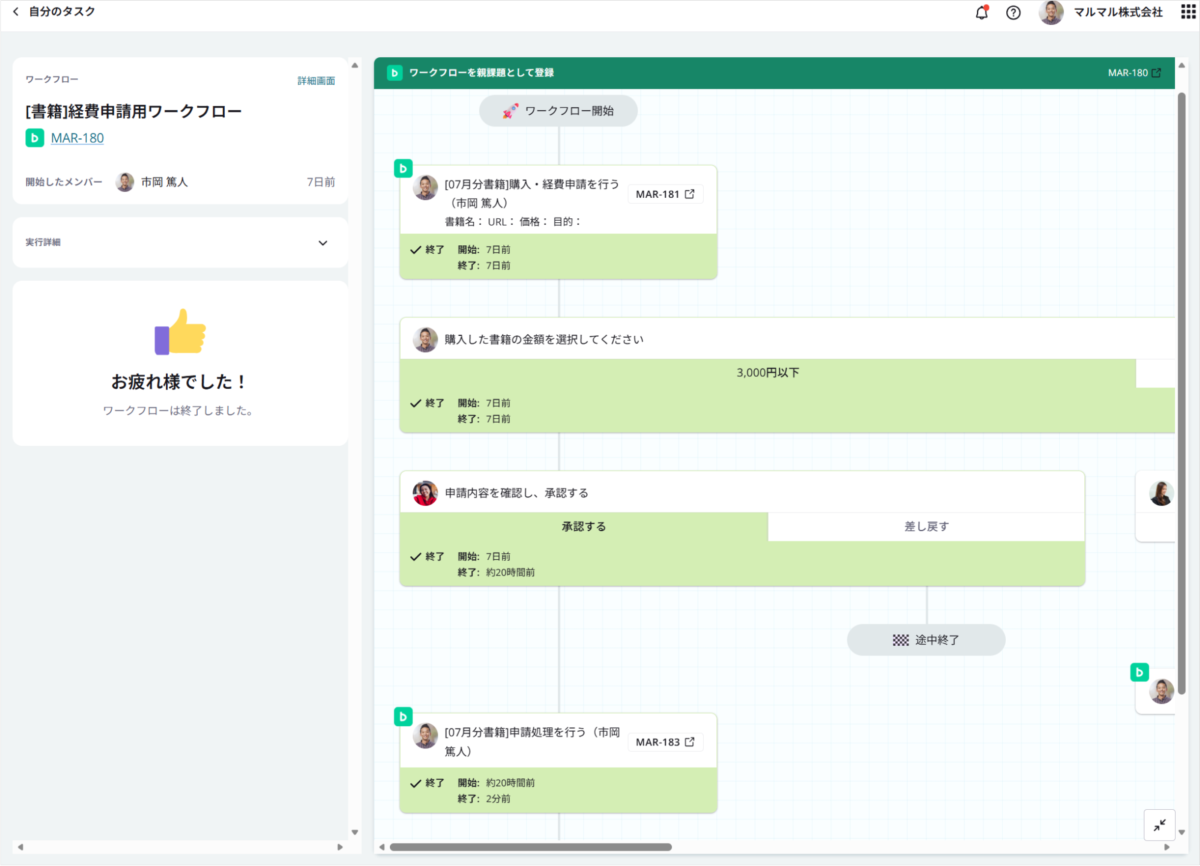Click the approver avatar on 申請内容を確認し card
The image size is (1200, 866).
(426, 492)
